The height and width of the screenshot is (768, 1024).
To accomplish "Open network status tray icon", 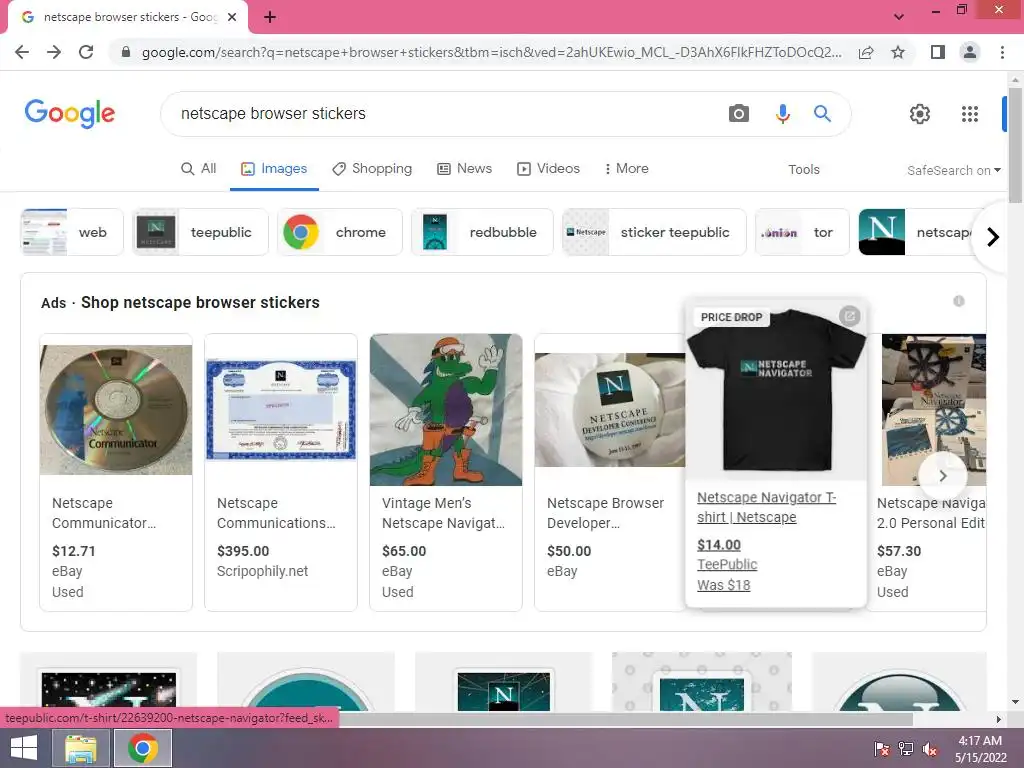I will tap(905, 748).
